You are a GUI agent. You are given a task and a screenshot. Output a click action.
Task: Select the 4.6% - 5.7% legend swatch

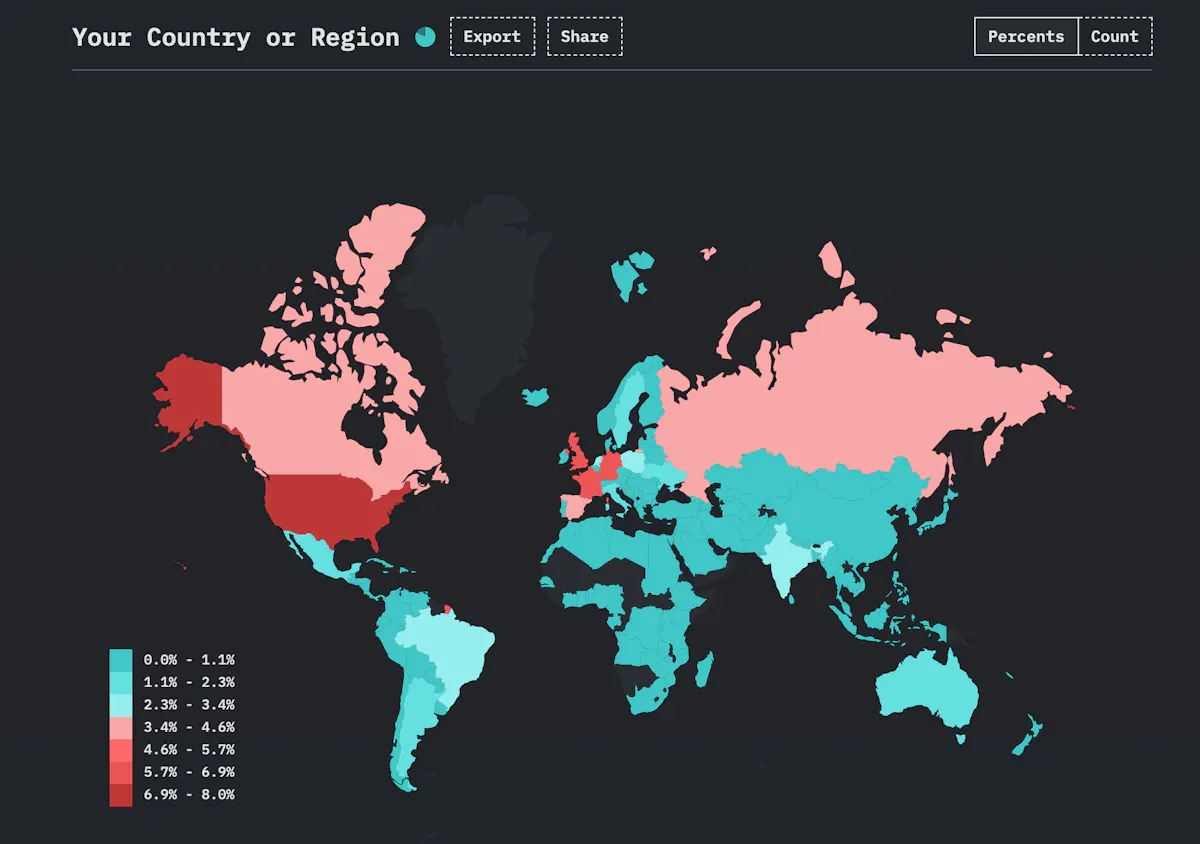[x=121, y=750]
